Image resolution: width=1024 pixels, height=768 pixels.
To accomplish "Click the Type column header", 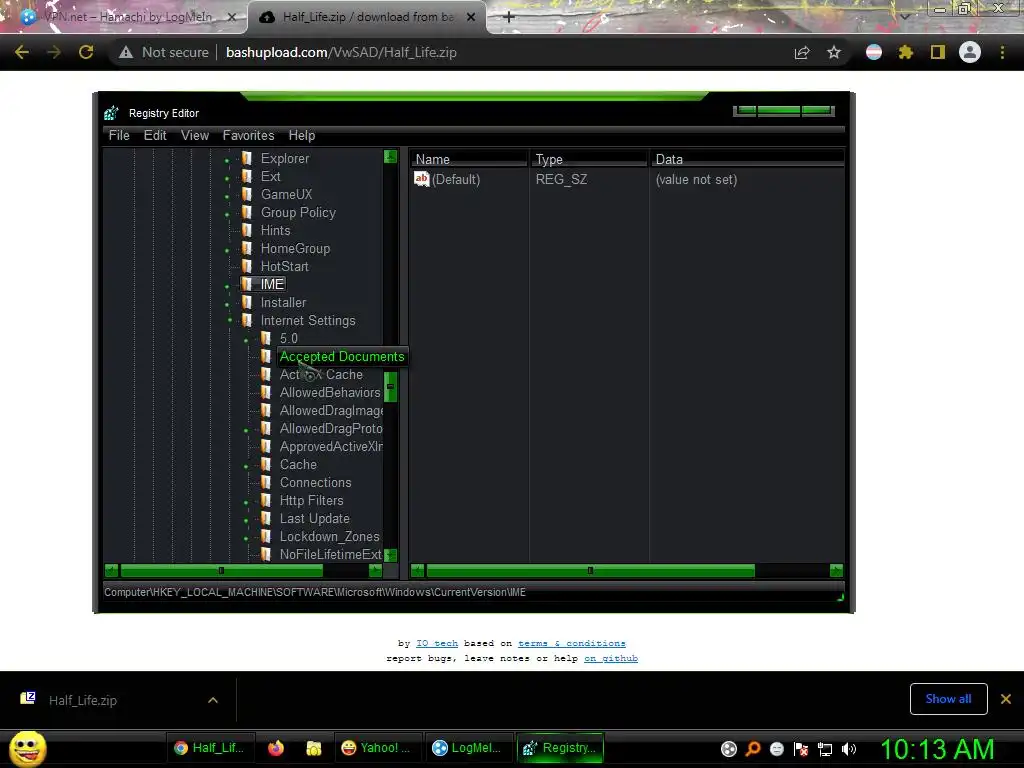I will (x=588, y=159).
